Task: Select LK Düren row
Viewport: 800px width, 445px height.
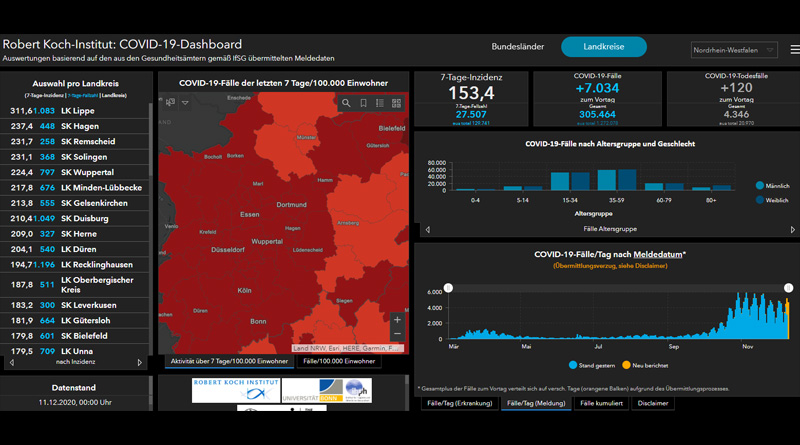Action: pos(74,249)
